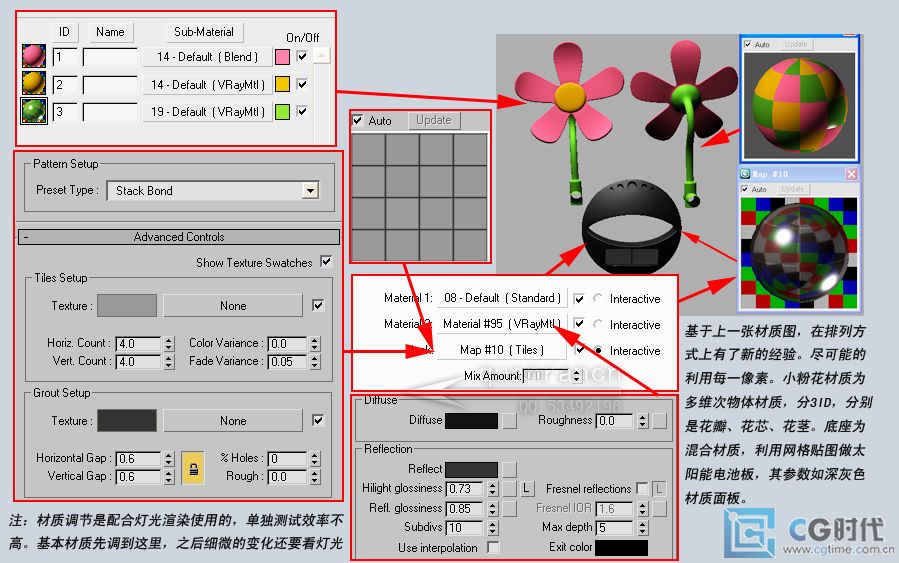Toggle the gap lock icon in Grout Setup

click(193, 468)
